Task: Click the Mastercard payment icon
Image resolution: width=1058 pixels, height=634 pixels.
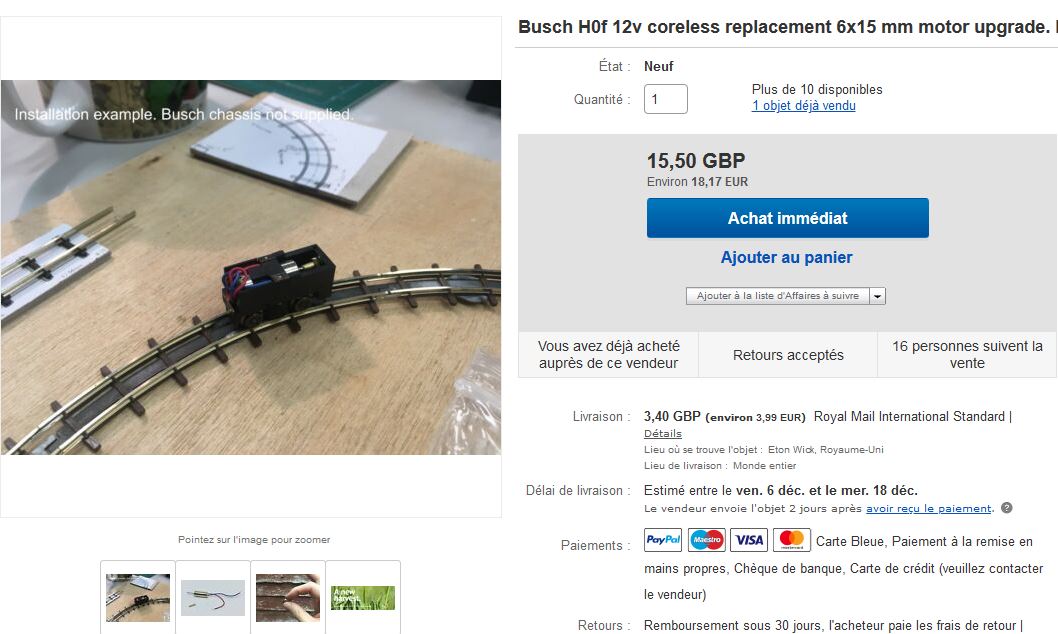Action: coord(791,540)
